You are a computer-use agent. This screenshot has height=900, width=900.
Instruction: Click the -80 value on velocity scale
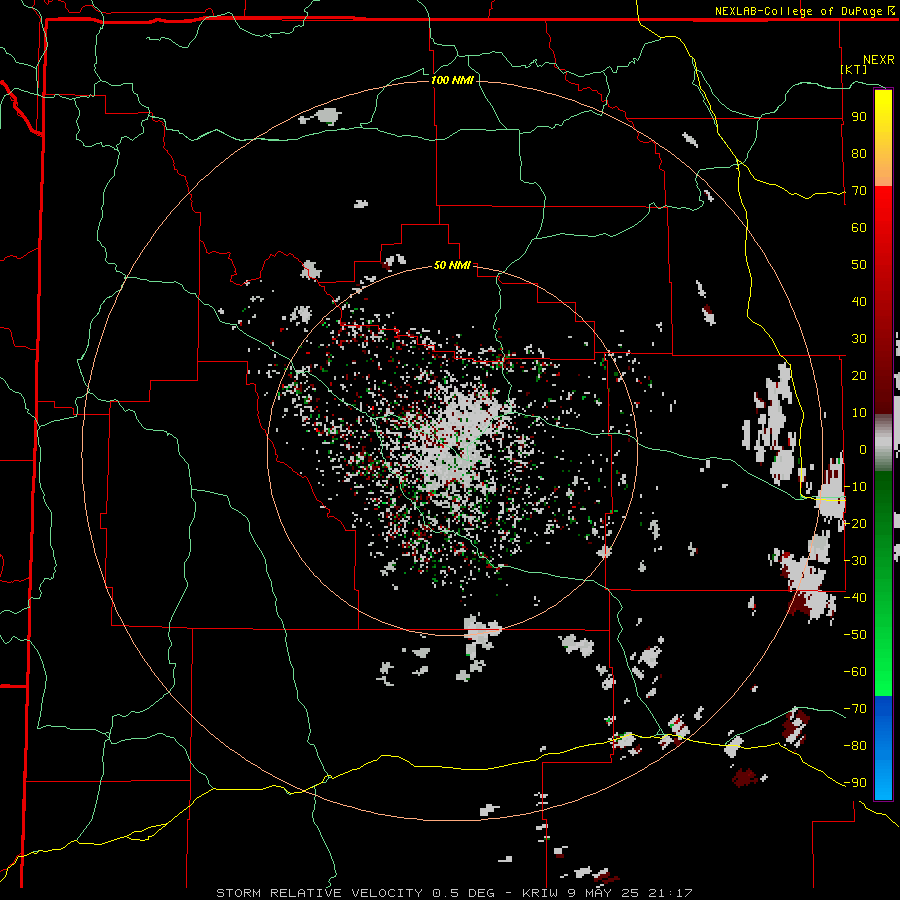[855, 746]
